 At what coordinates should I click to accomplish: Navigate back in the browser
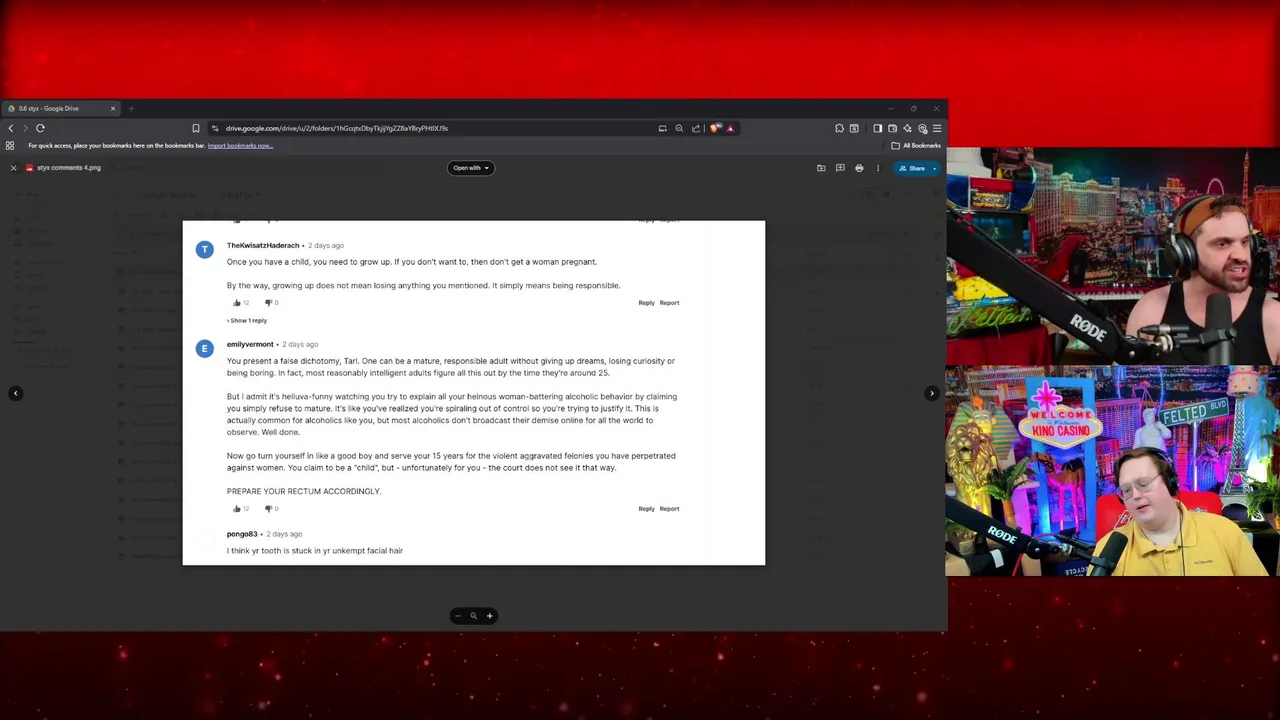click(11, 128)
